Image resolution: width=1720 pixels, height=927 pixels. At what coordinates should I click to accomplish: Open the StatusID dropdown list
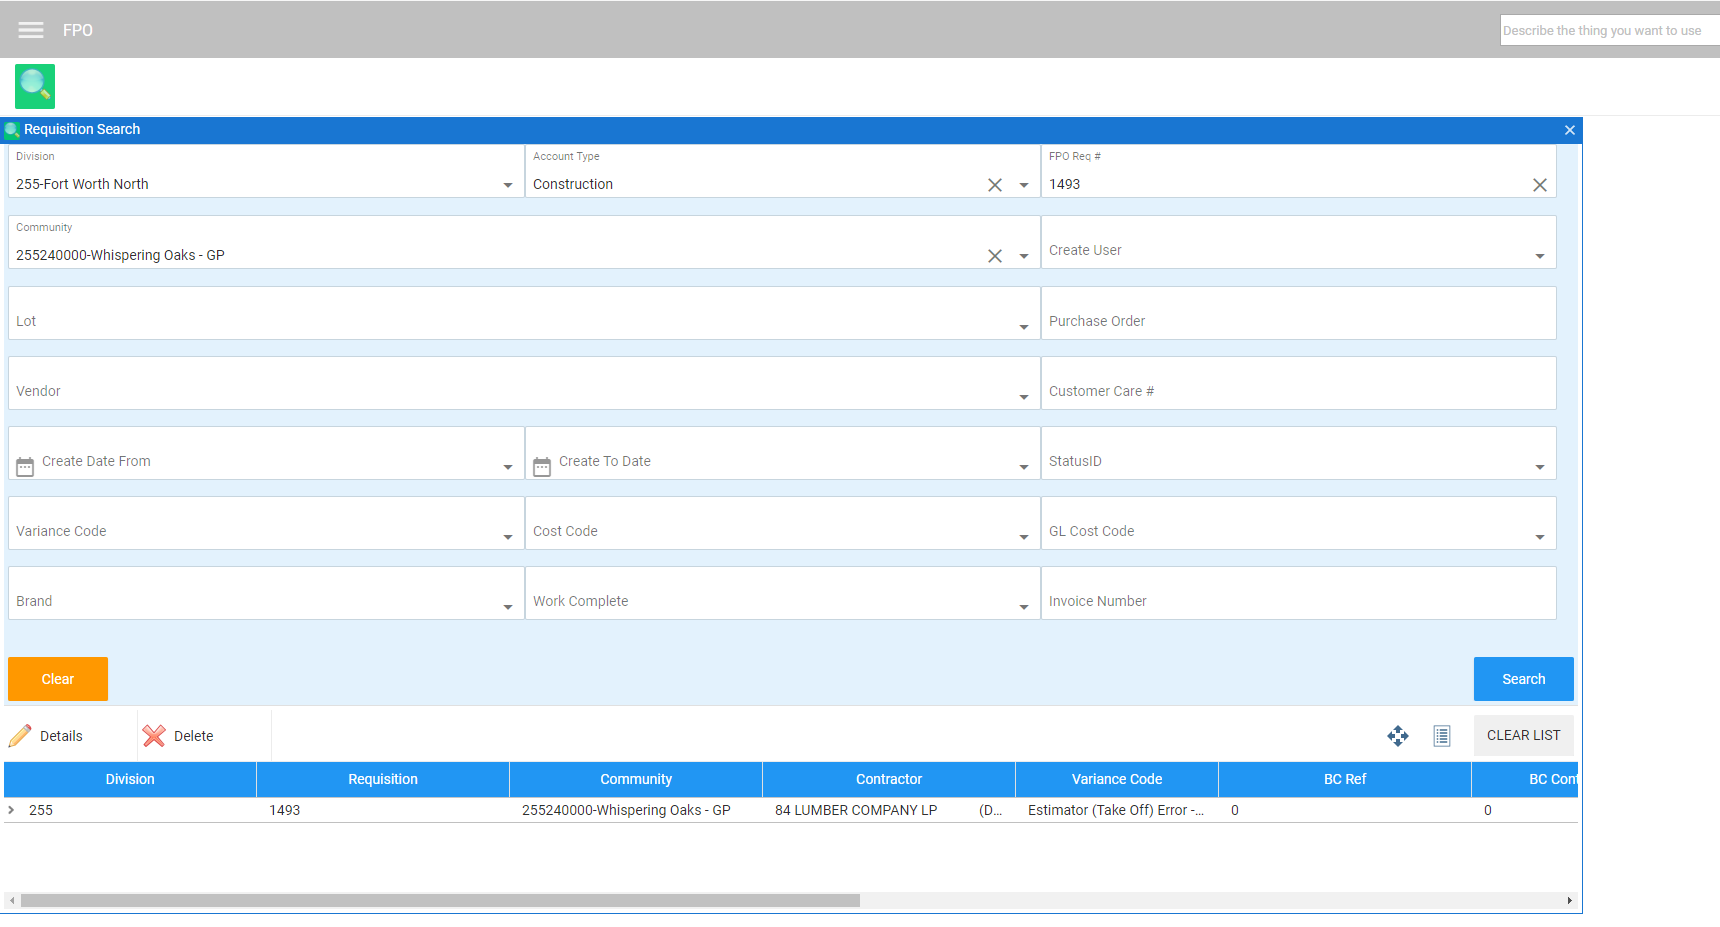pos(1539,467)
